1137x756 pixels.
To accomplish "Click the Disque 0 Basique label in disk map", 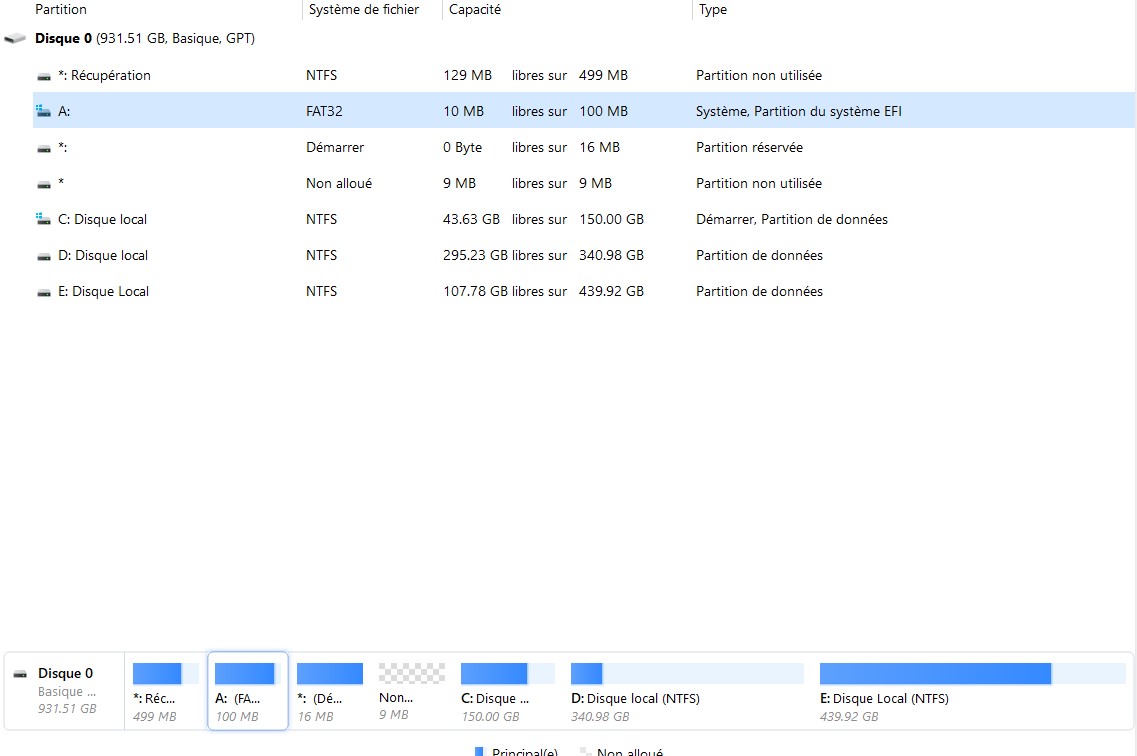I will [x=67, y=691].
